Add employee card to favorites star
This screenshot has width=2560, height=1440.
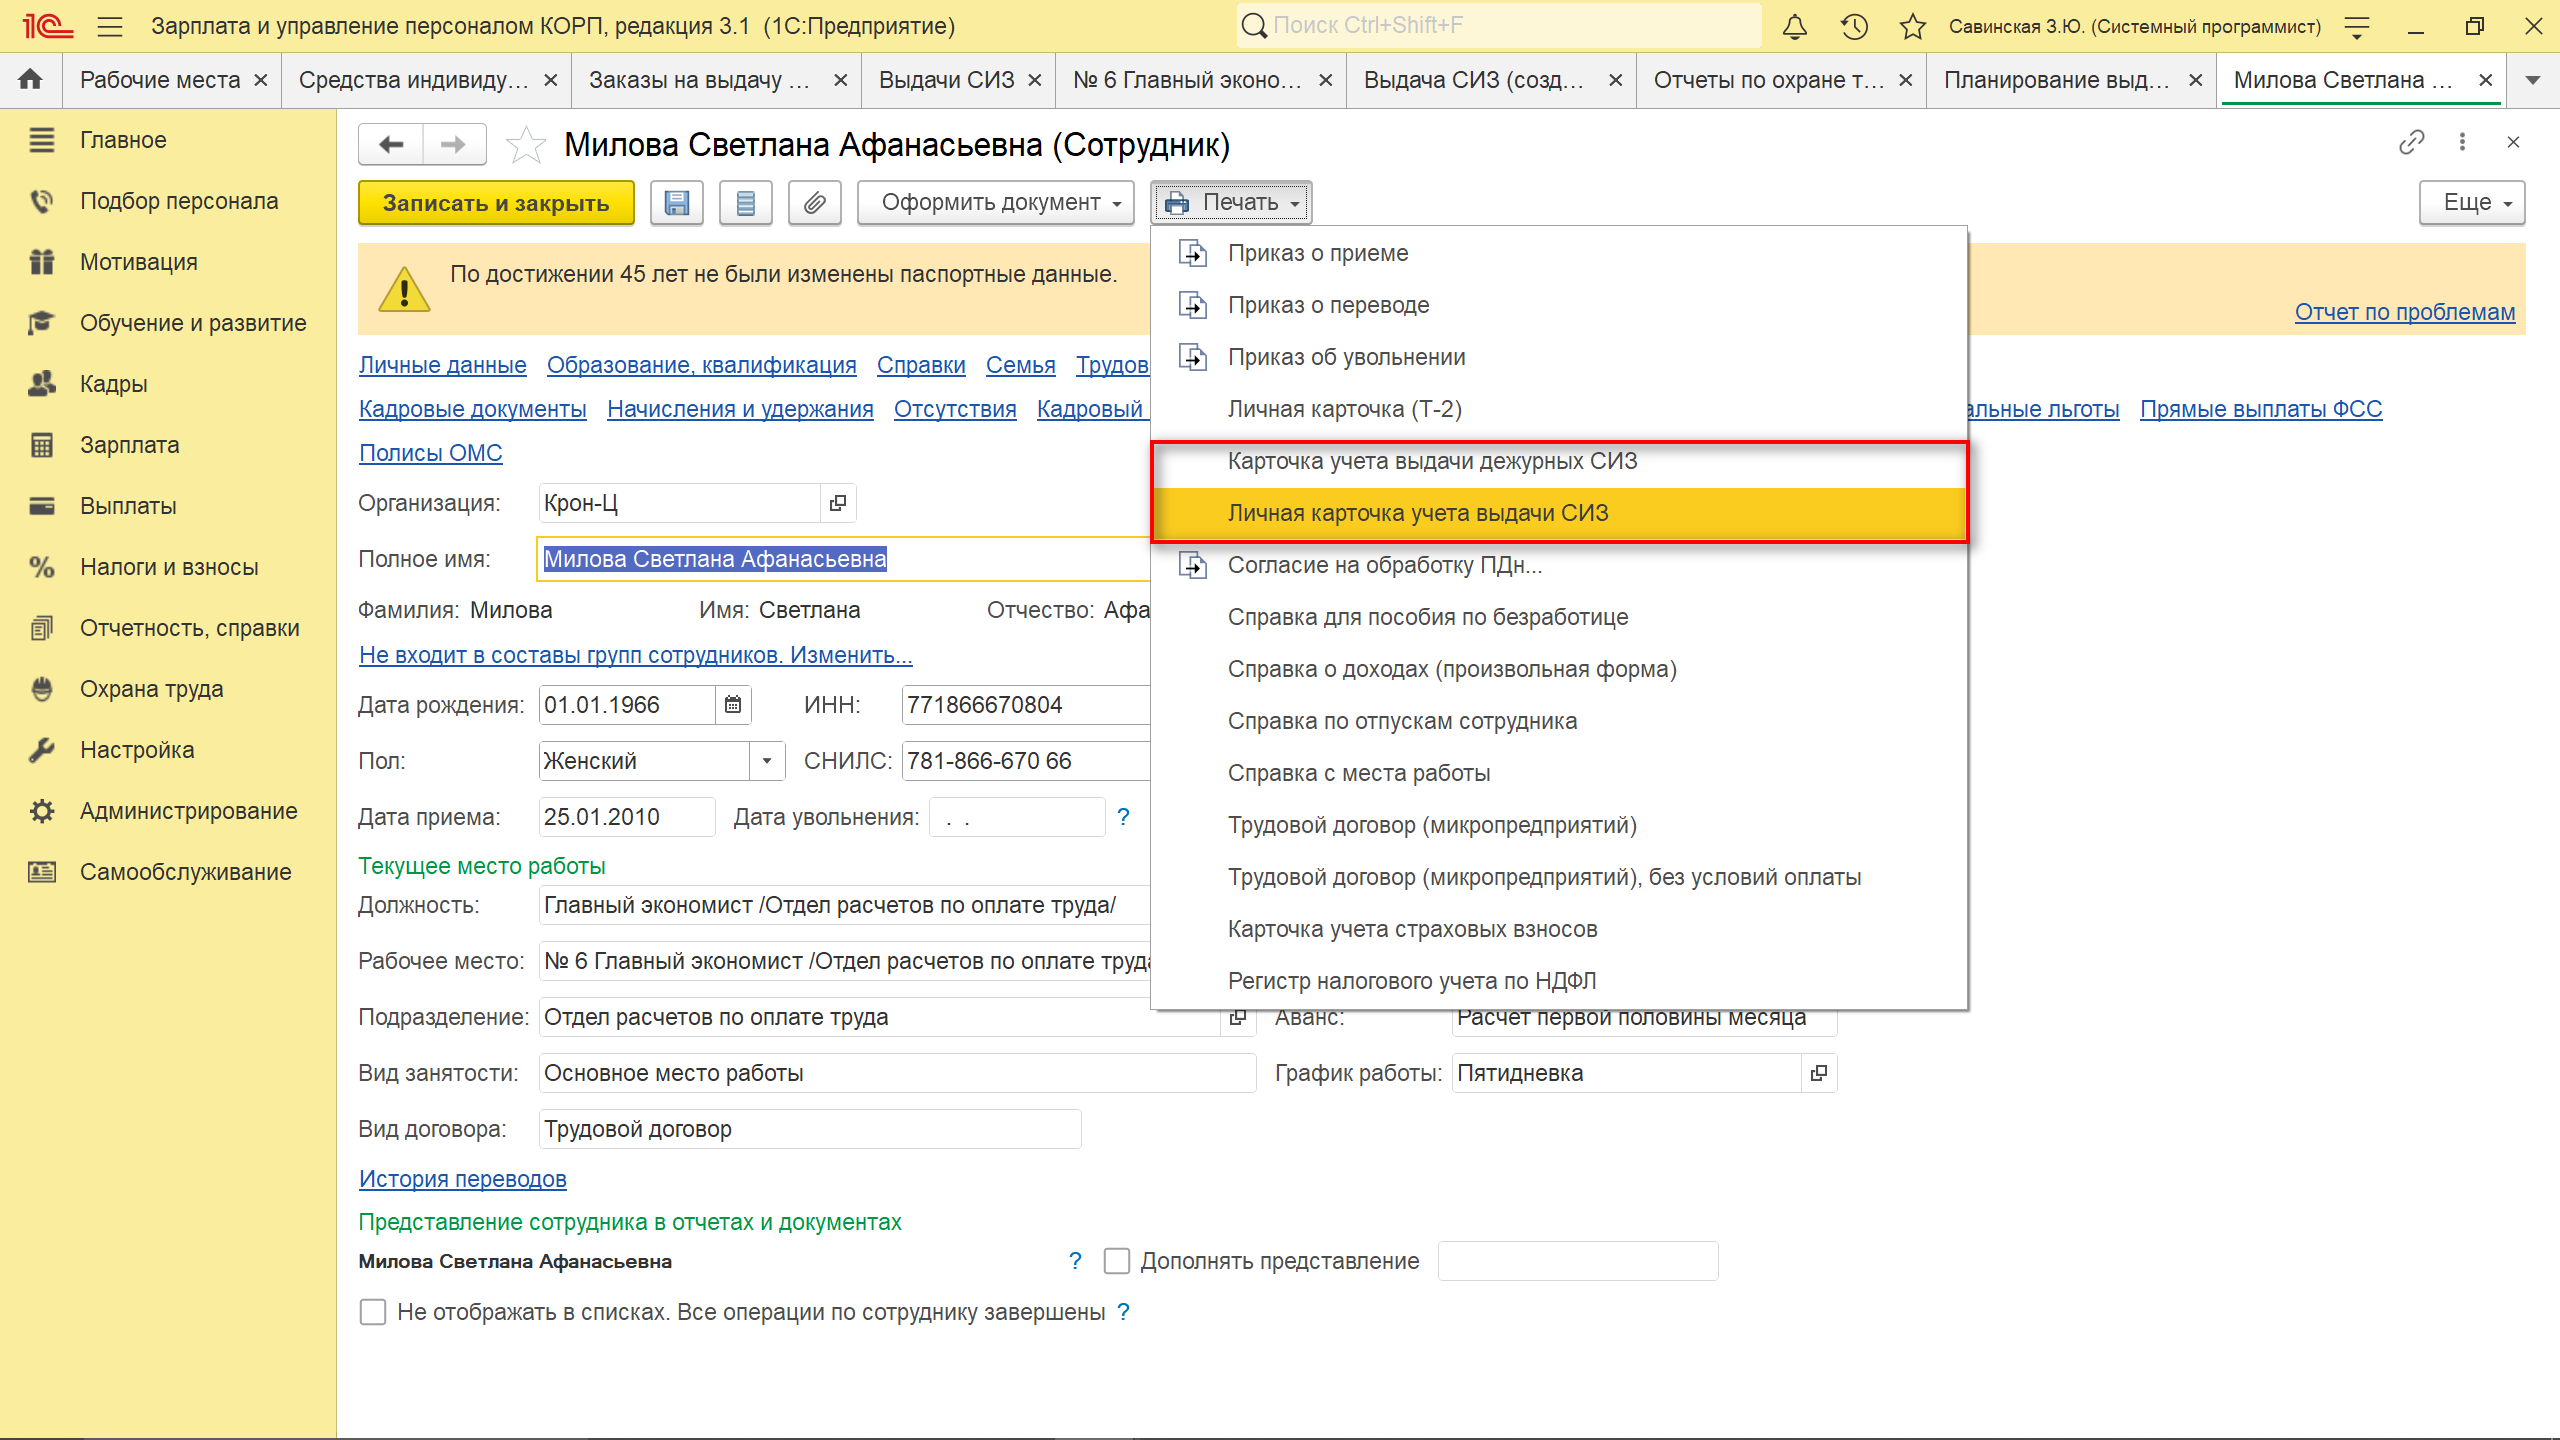pos(525,146)
